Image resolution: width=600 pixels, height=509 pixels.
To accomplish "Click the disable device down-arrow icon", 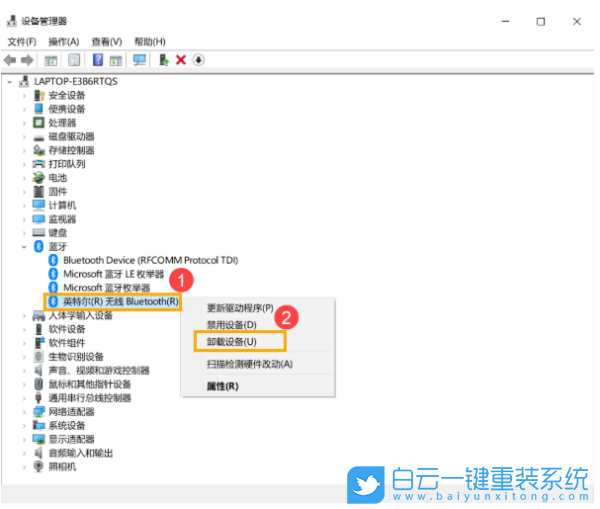I will (x=199, y=60).
